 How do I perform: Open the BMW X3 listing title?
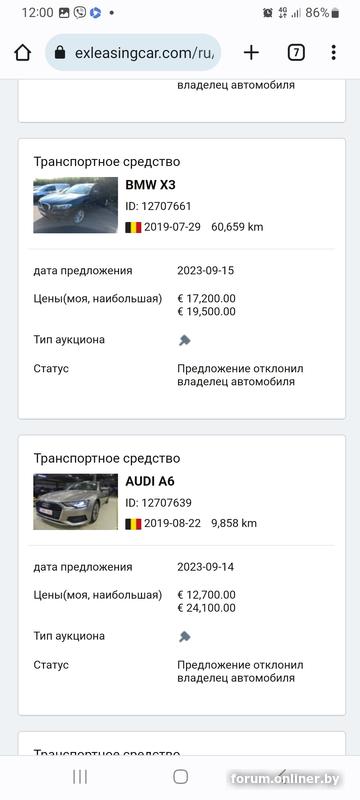pyautogui.click(x=150, y=185)
